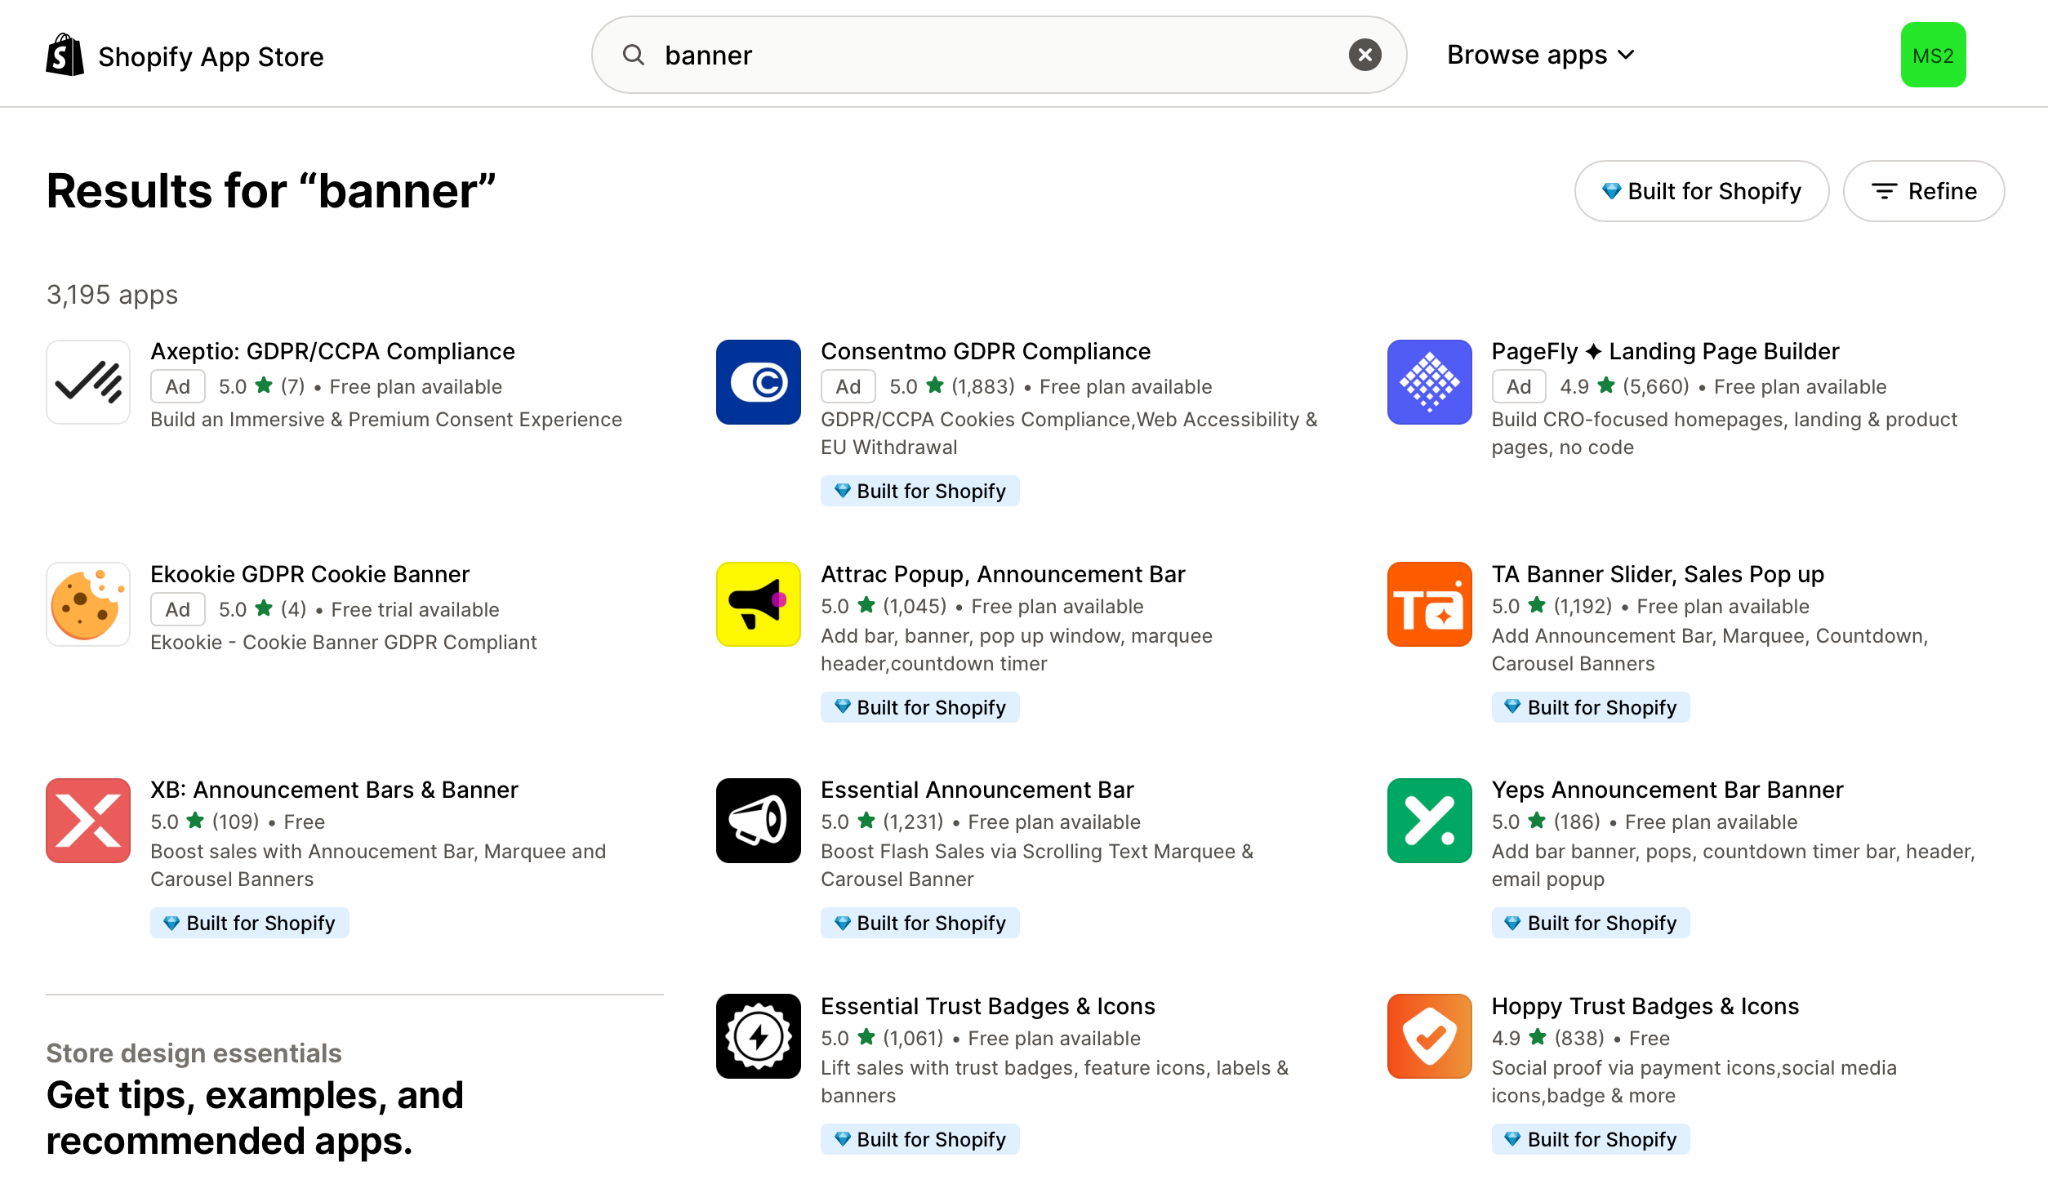The width and height of the screenshot is (2048, 1192).
Task: Click into the banner search field
Action: (998, 55)
